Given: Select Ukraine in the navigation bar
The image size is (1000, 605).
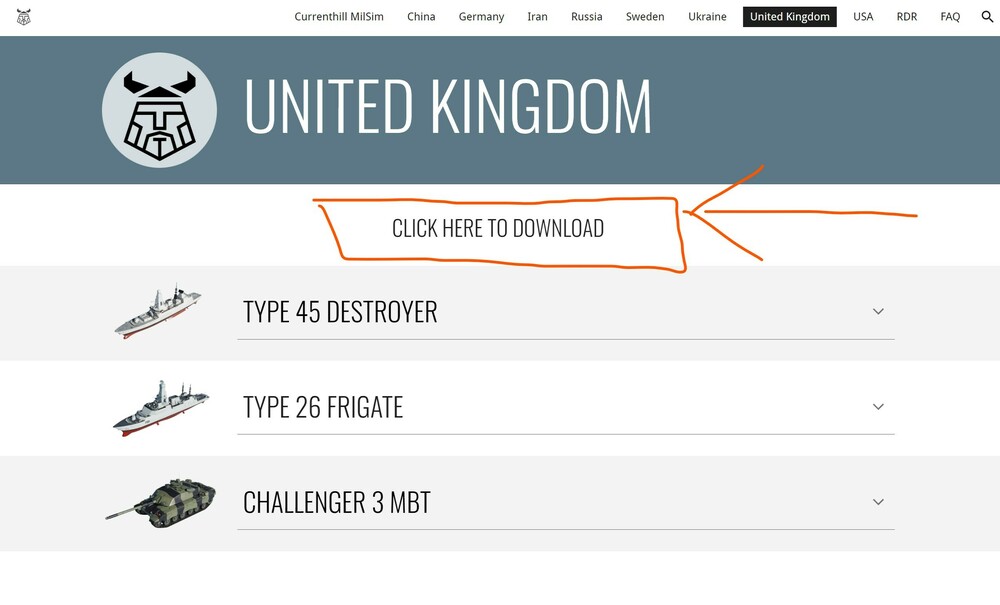Looking at the screenshot, I should pyautogui.click(x=707, y=17).
